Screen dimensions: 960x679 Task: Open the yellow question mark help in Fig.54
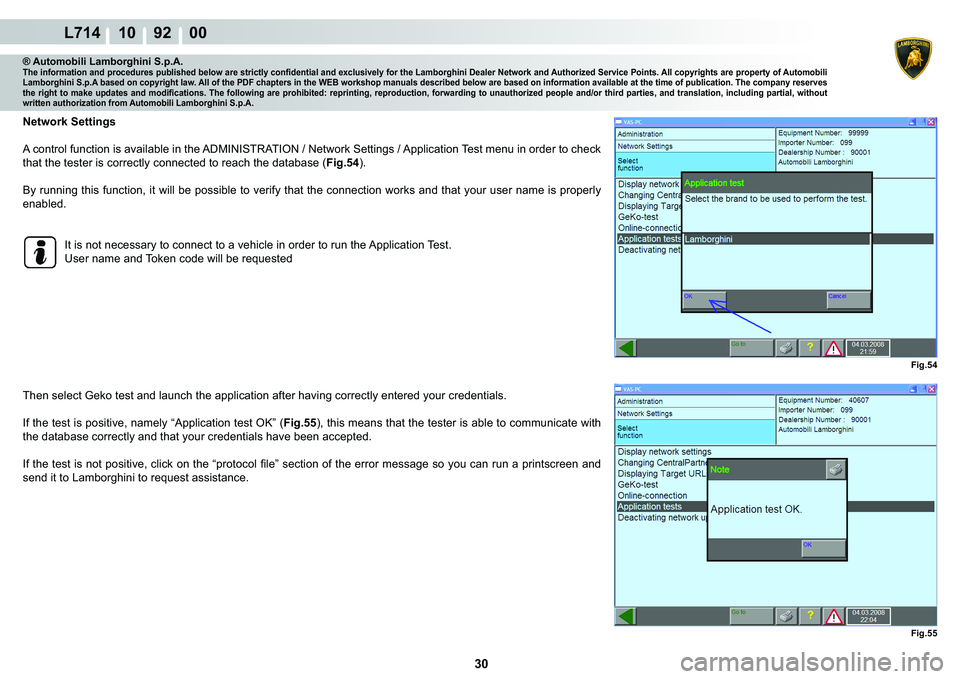tap(809, 348)
